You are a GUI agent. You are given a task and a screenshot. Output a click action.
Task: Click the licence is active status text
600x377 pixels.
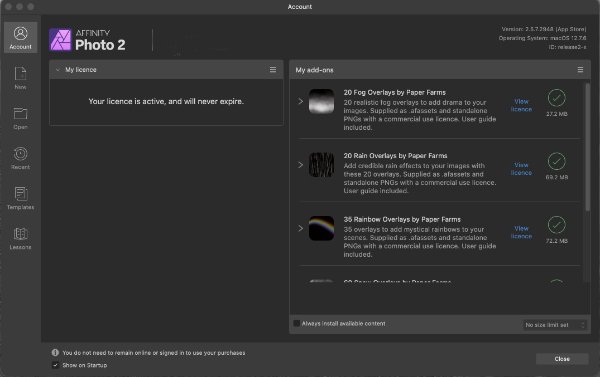(x=166, y=101)
